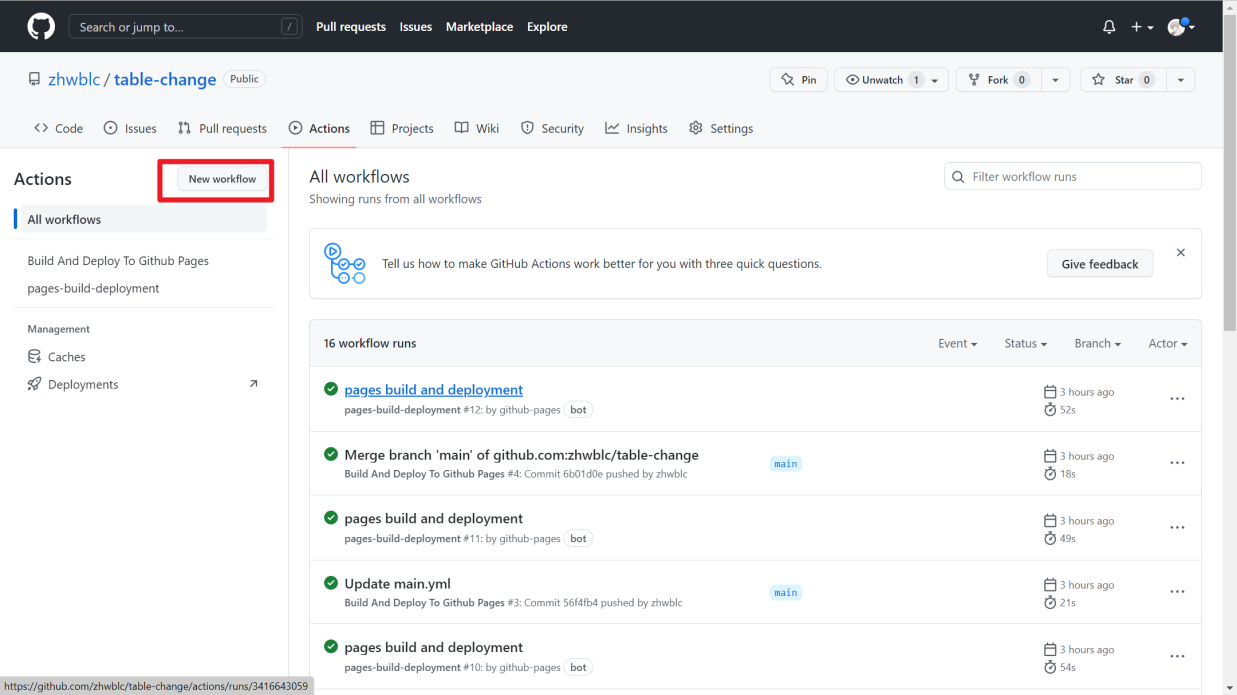Switch to the repository Pull requests tab

click(222, 128)
